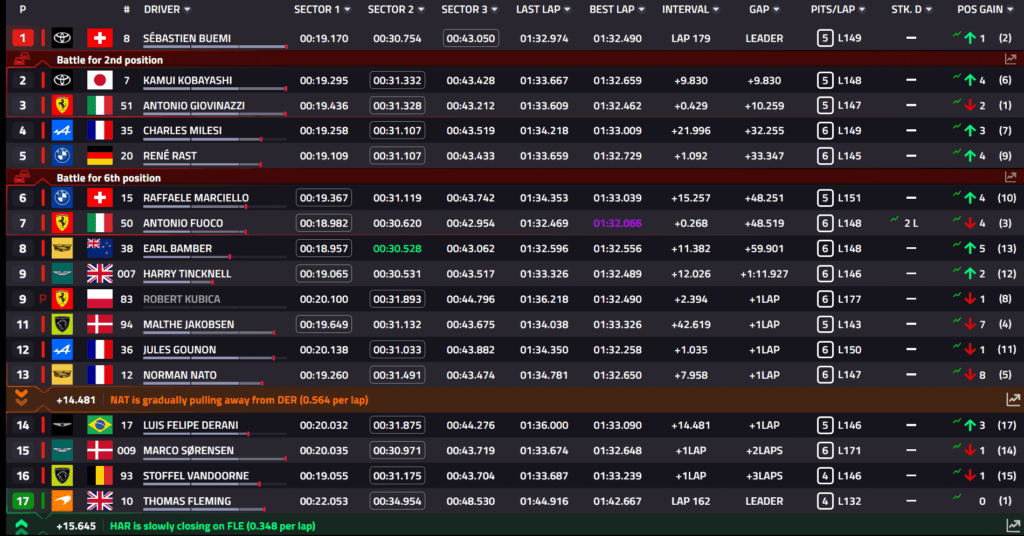1024x536 pixels.
Task: Select driver name STOFFEL VANDOORNE
Action: coord(195,476)
